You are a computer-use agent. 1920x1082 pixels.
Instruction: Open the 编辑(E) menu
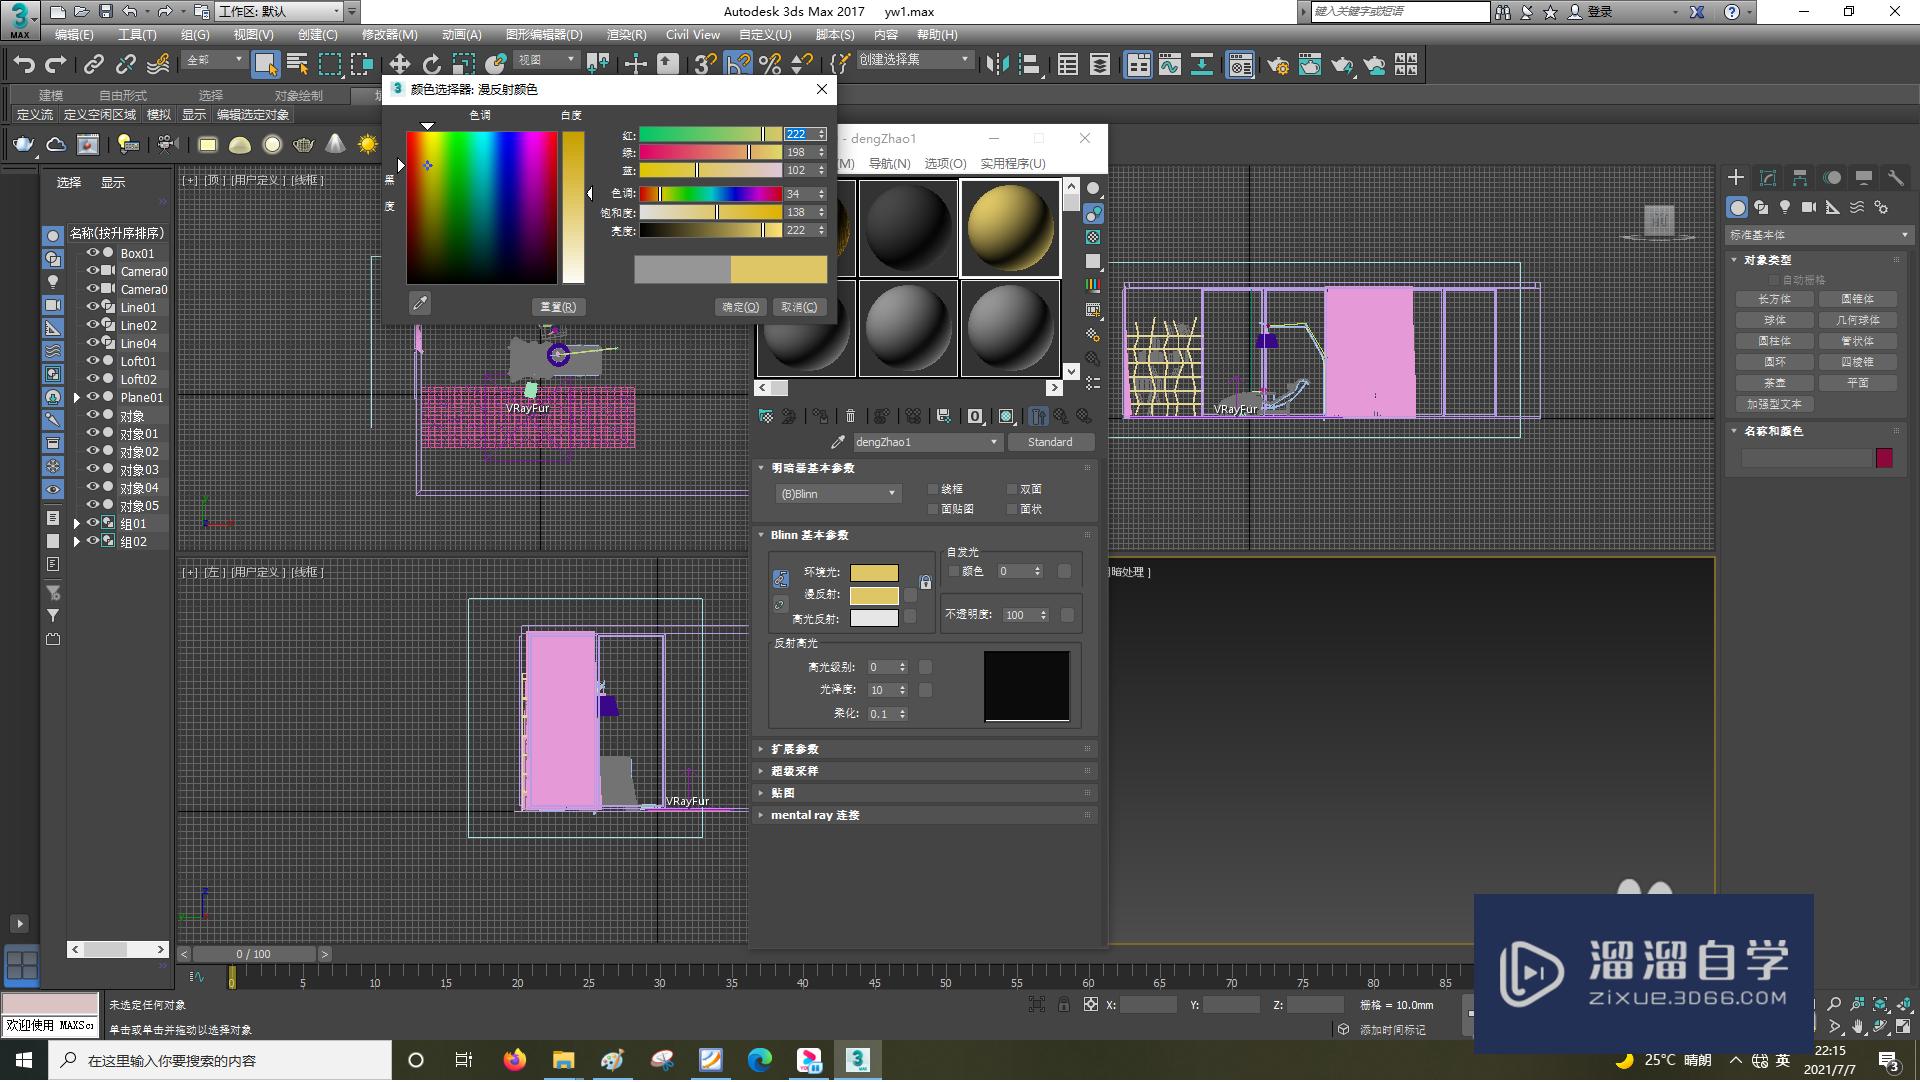click(74, 35)
